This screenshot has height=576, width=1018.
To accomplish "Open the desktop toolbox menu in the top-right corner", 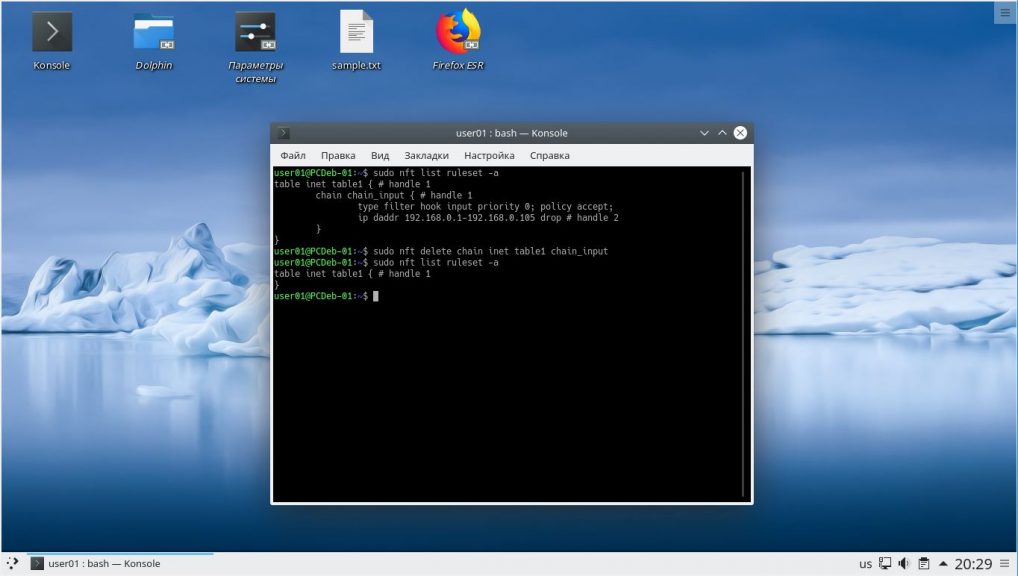I will pos(1005,13).
